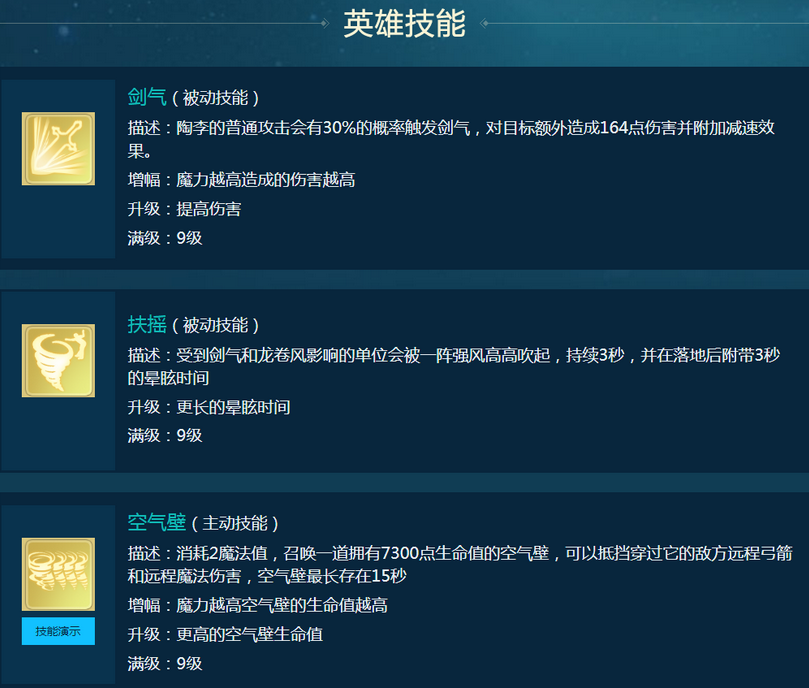Click 增幅：魔力越高空气壁的生命值越高 line
809x688 pixels.
[x=257, y=605]
